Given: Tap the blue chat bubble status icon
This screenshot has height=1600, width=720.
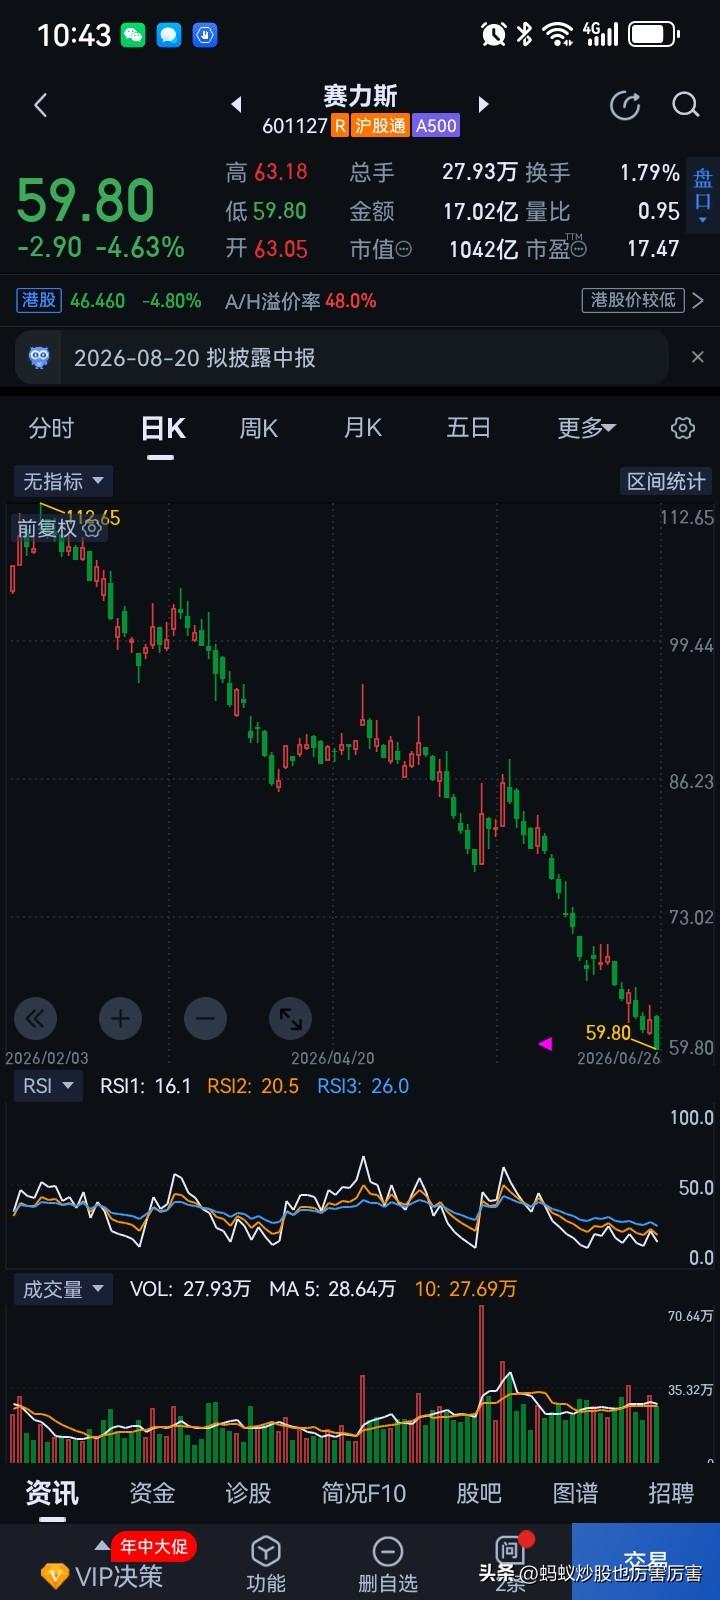Looking at the screenshot, I should [x=168, y=35].
